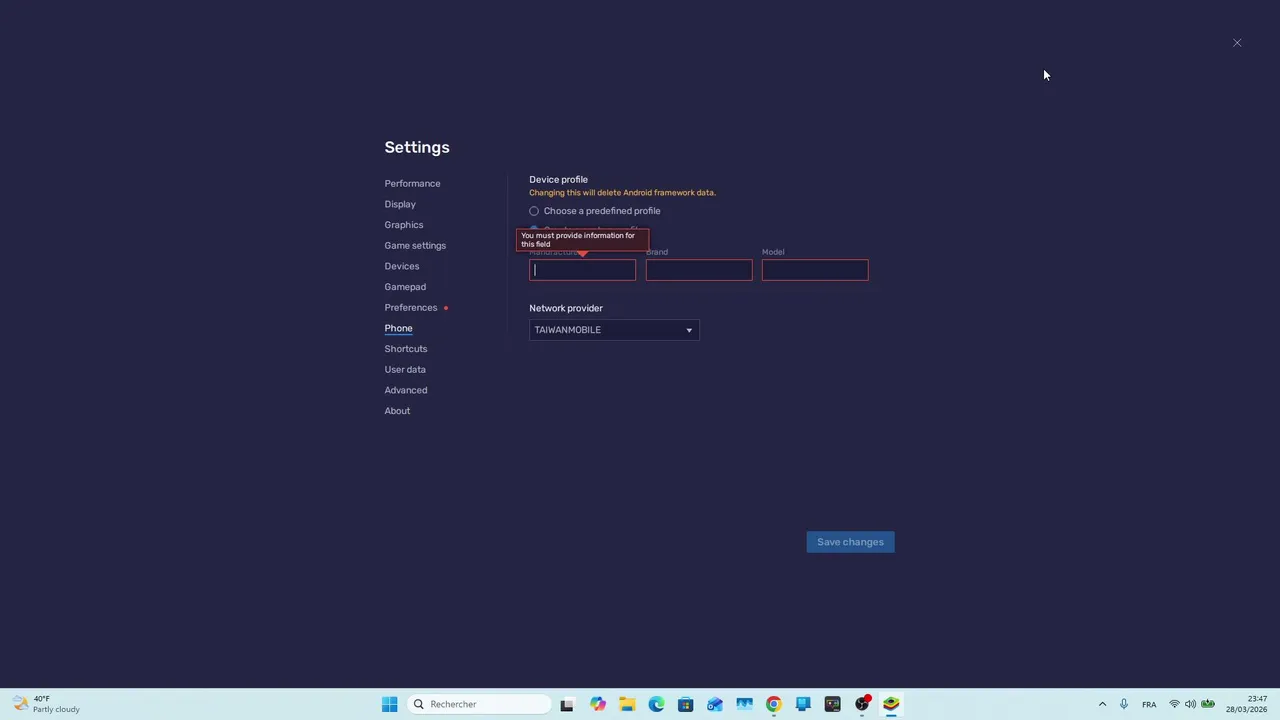
Task: Open the Shortcuts settings page
Action: [406, 349]
